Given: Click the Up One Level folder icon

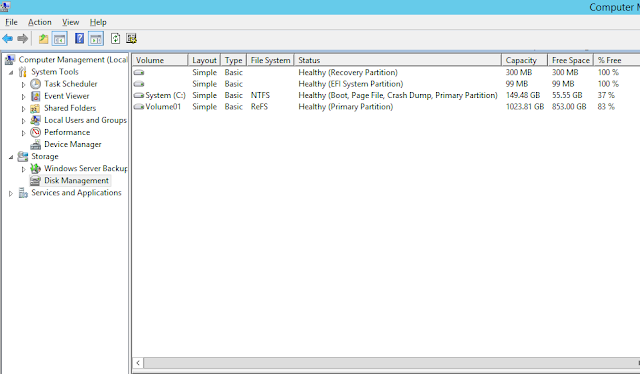Looking at the screenshot, I should point(43,39).
